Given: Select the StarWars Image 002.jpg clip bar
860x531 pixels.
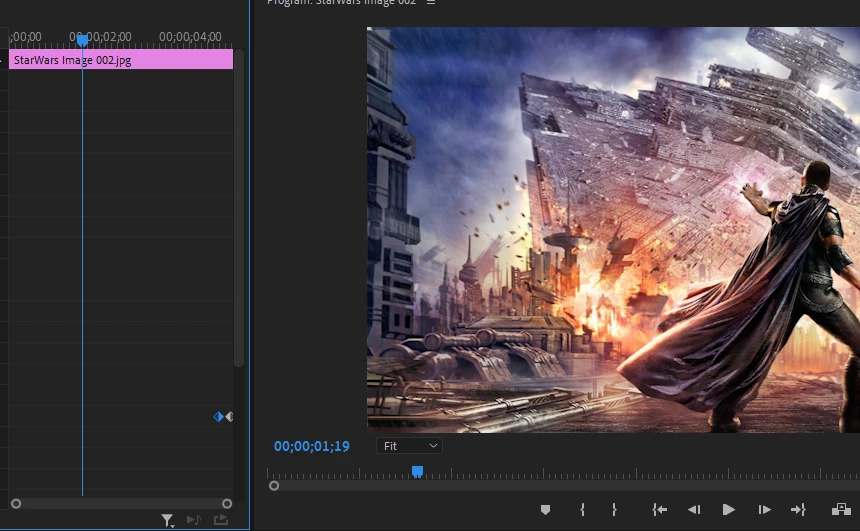Looking at the screenshot, I should [x=121, y=59].
